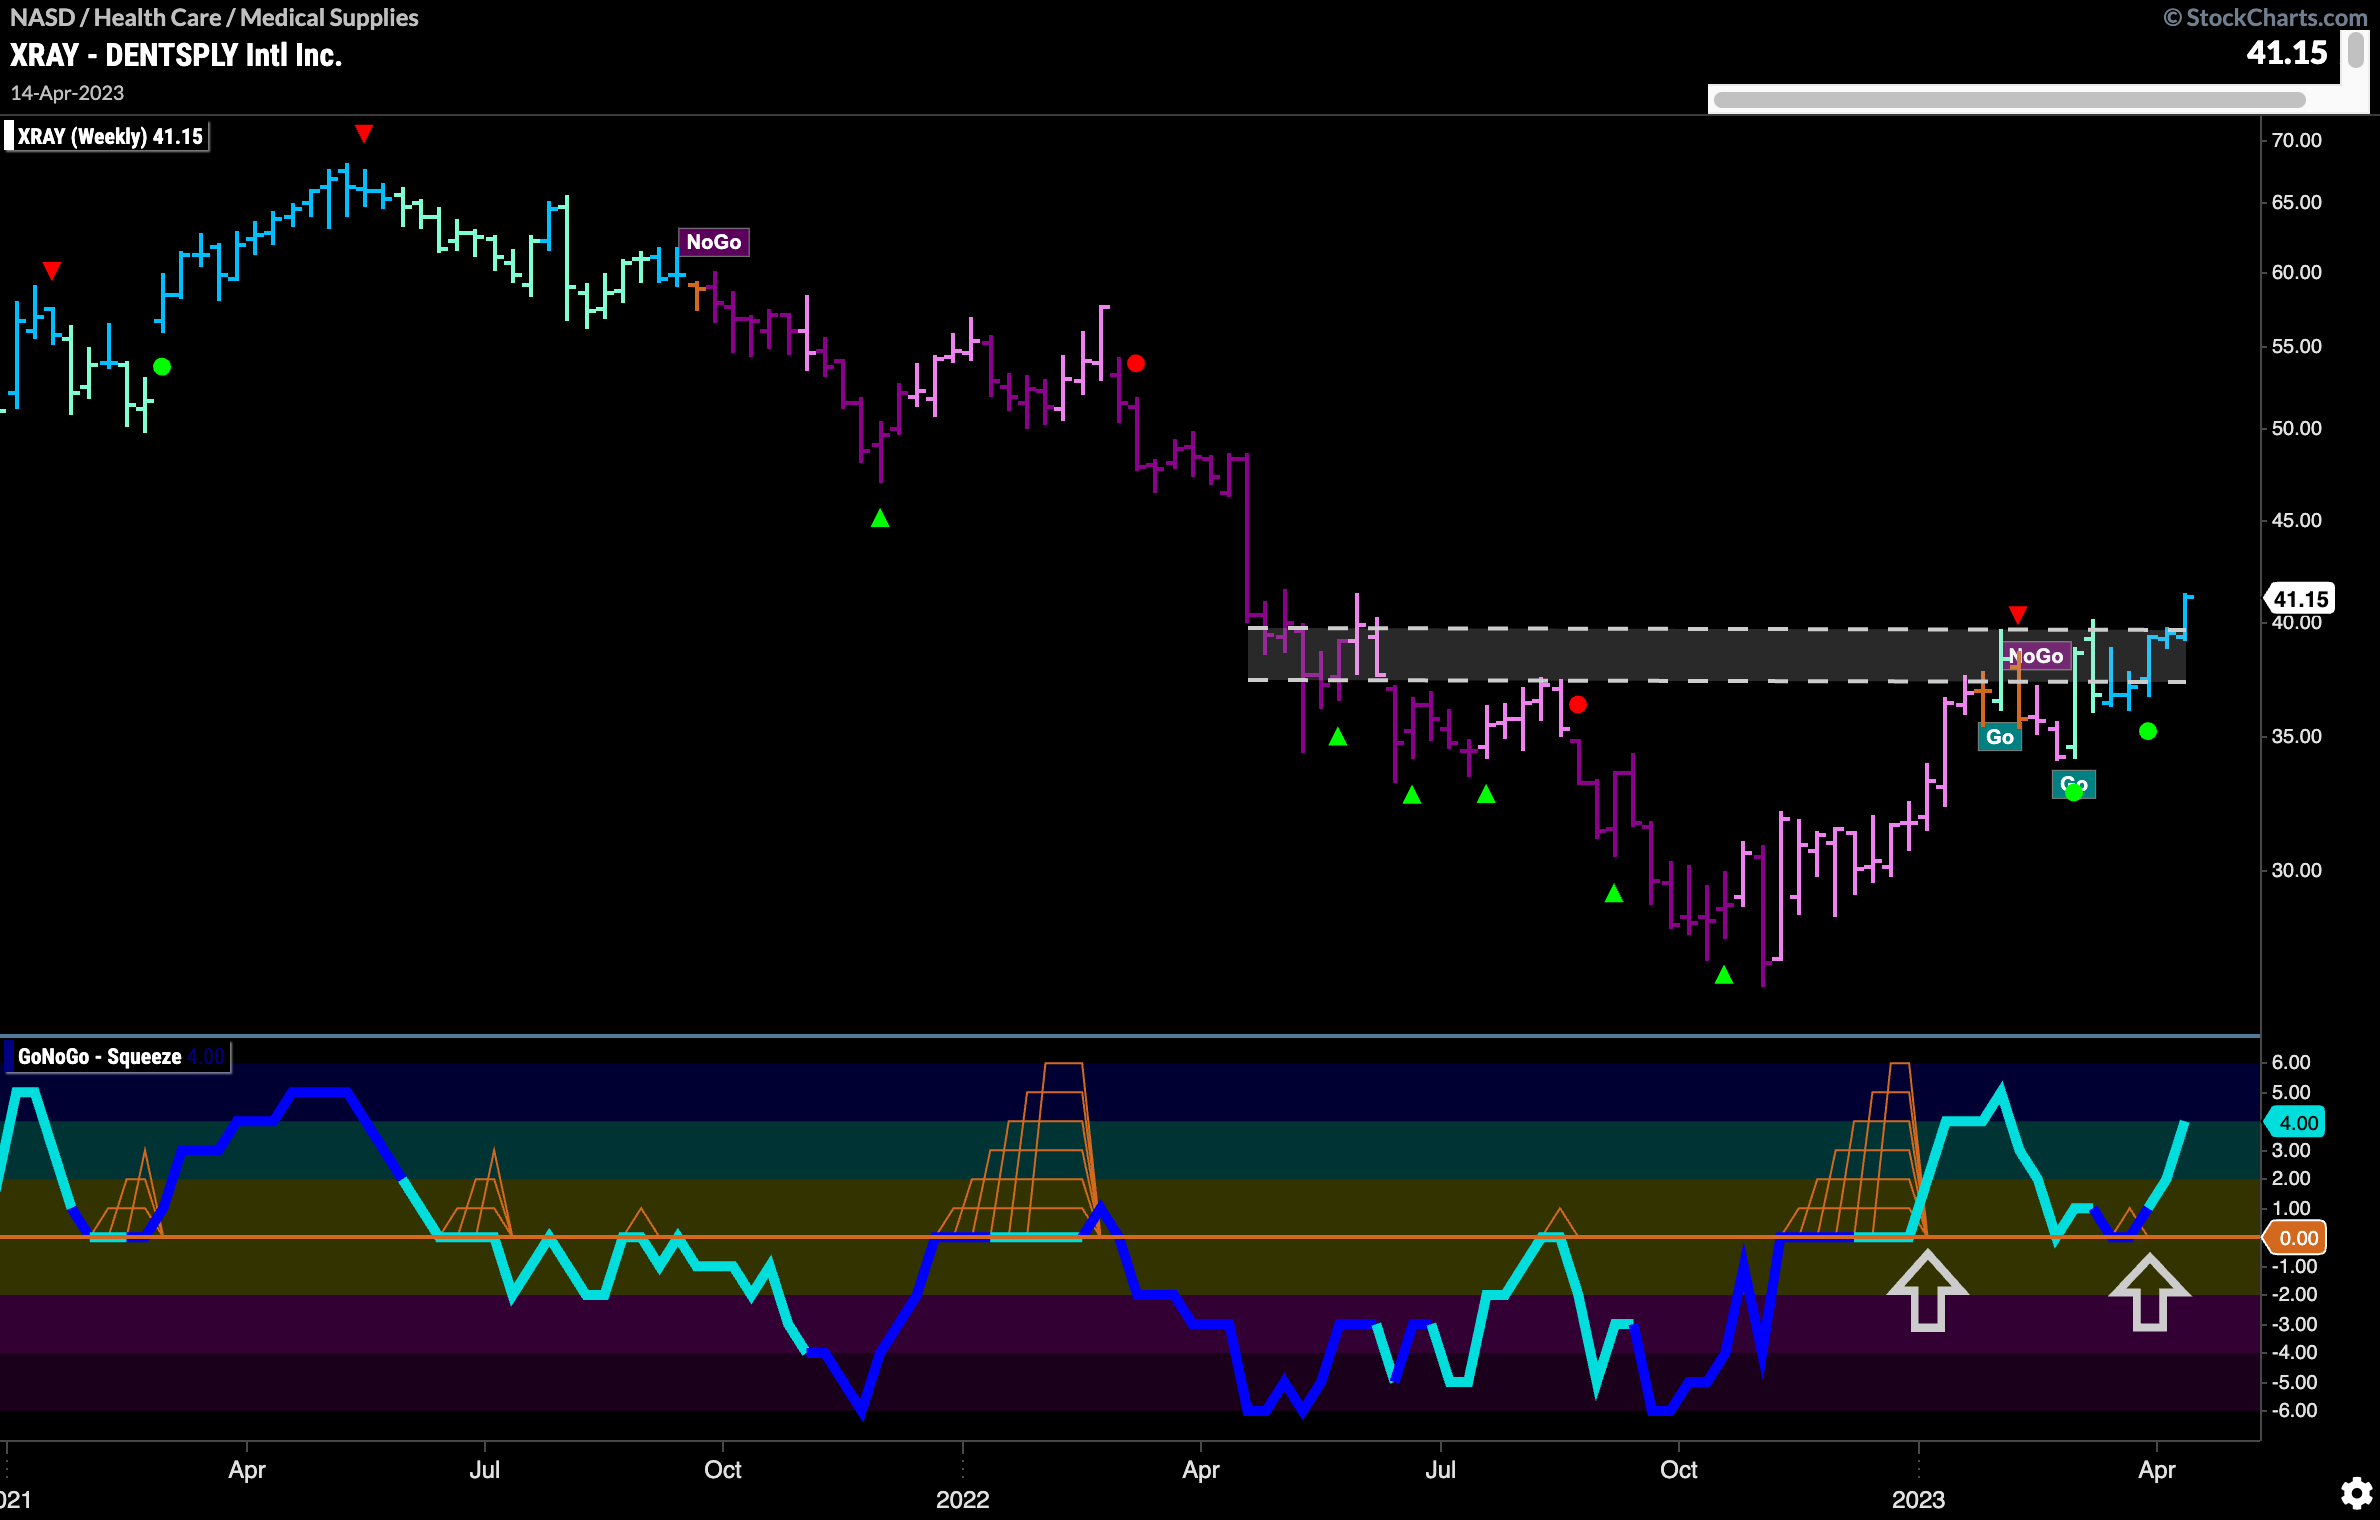Click the NoGo flag near October 2021
The width and height of the screenshot is (2380, 1520).
[x=714, y=242]
